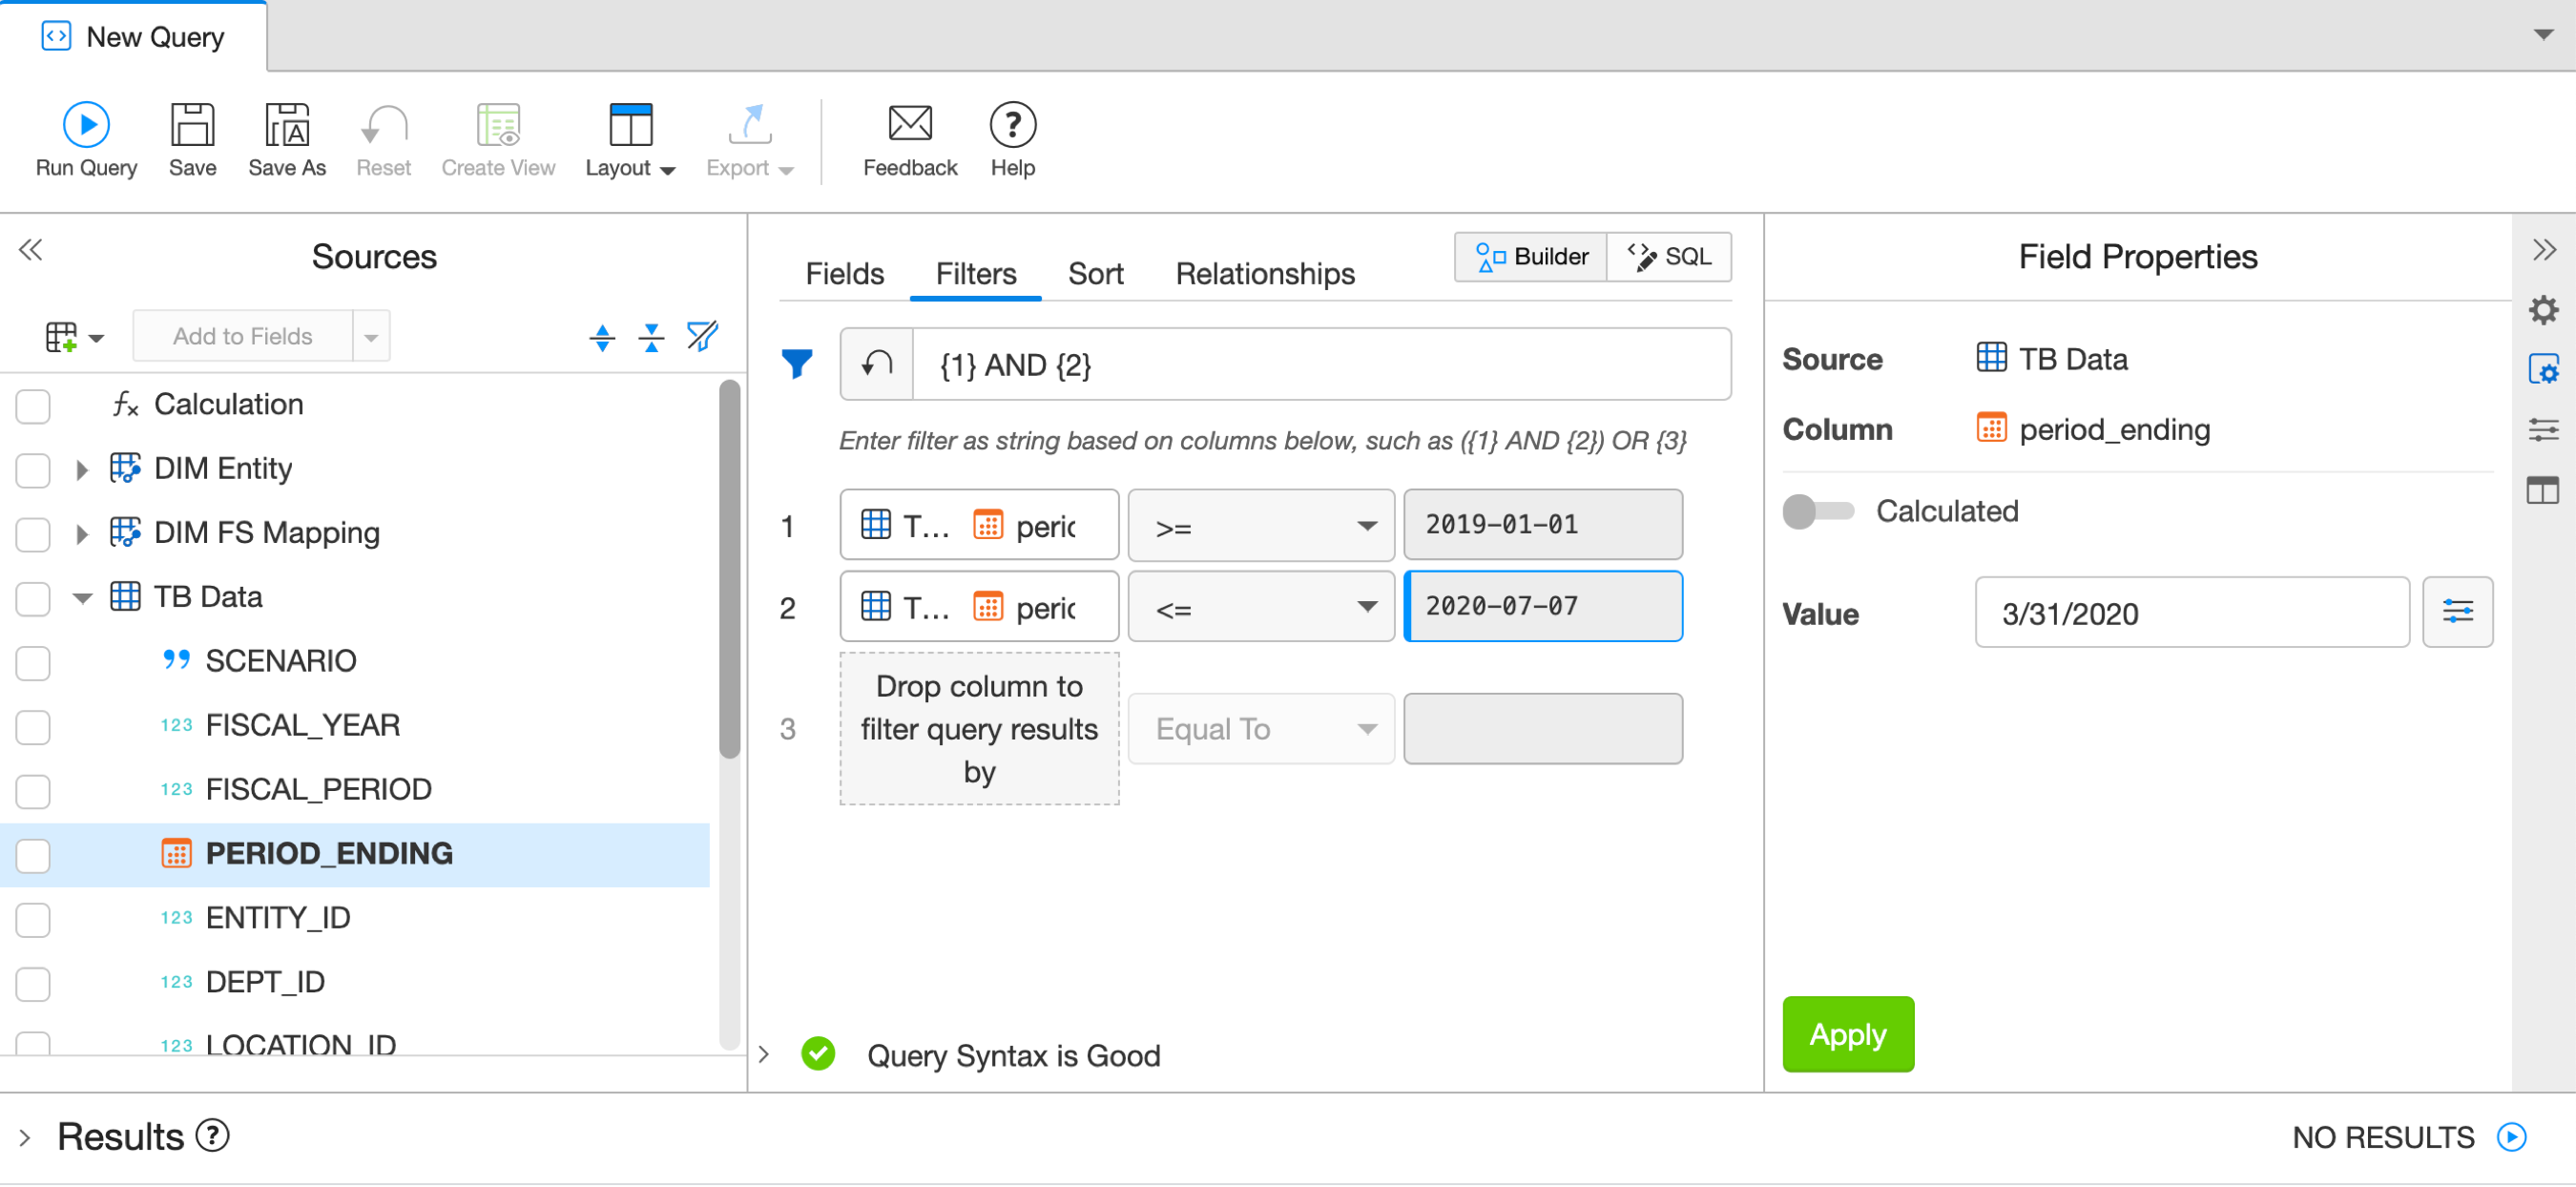Switch to Builder mode
The height and width of the screenshot is (1187, 2576).
1531,257
